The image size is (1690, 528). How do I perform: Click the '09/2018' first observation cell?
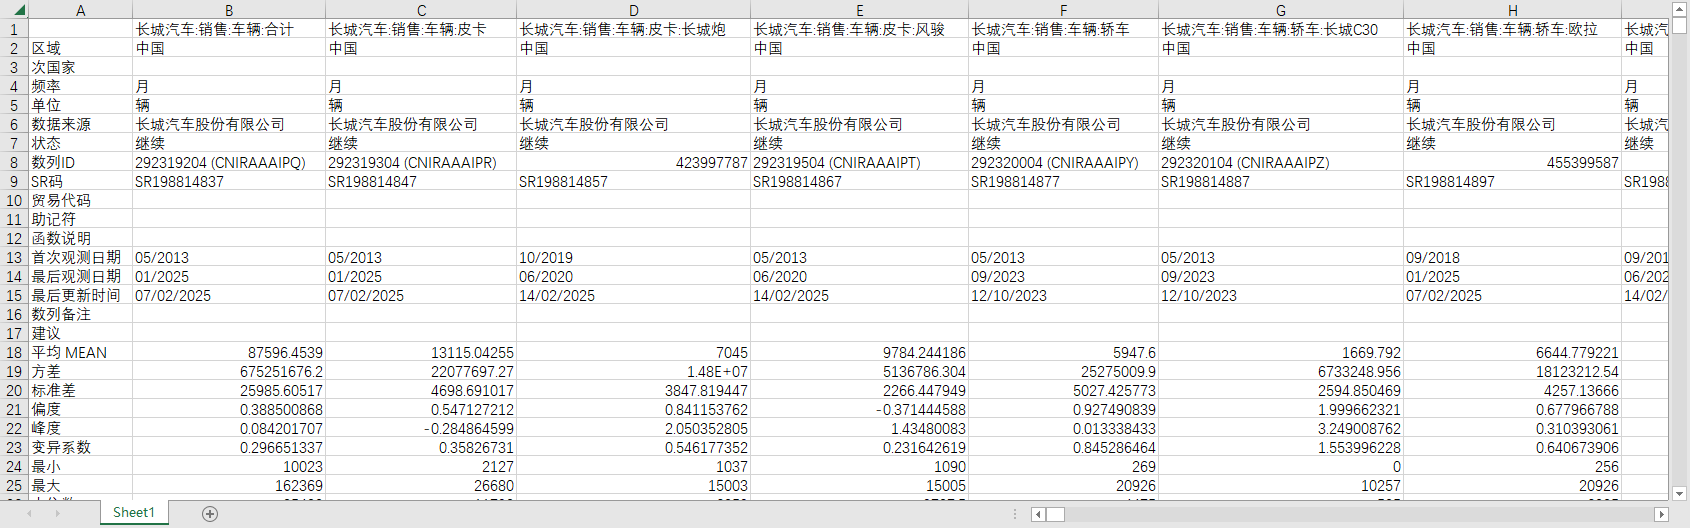click(1512, 257)
